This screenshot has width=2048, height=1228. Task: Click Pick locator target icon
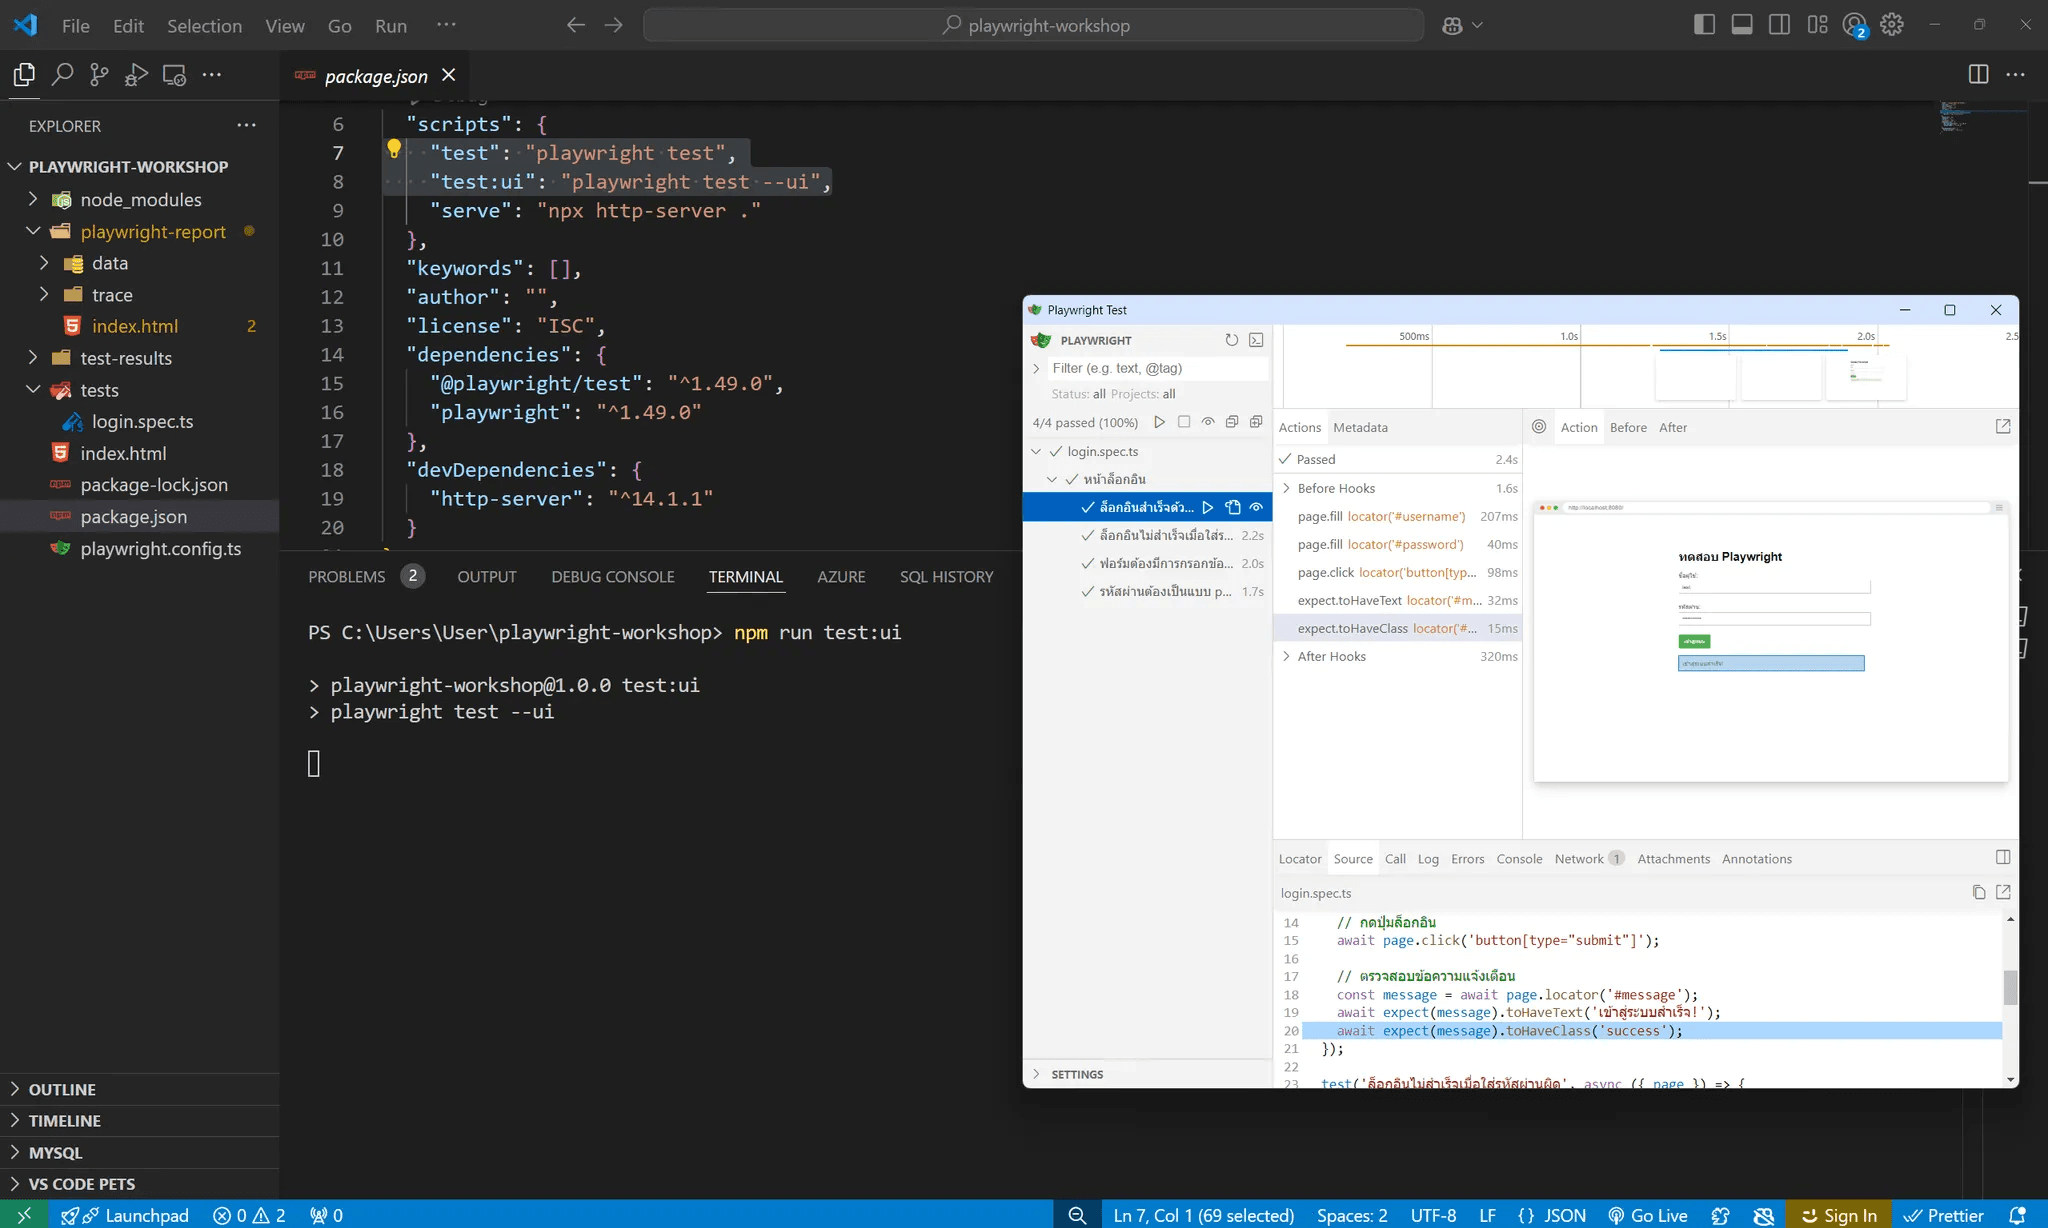coord(1539,427)
